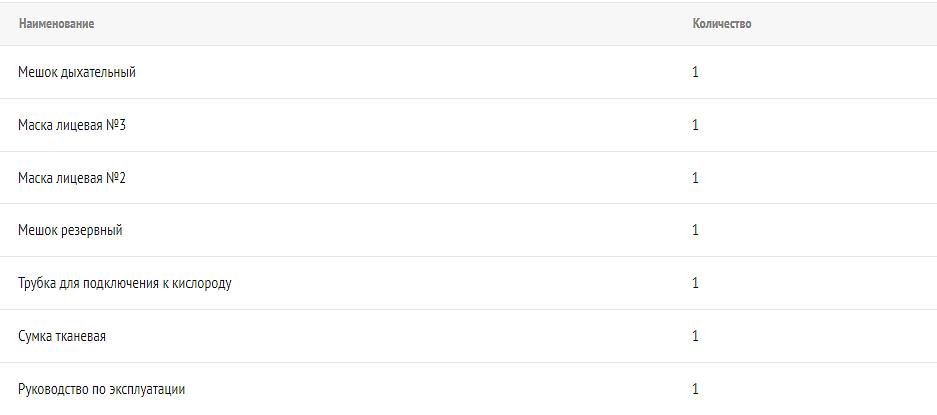Click the word дыхательный in the first row
Screen dimensions: 937x415
click(x=98, y=72)
